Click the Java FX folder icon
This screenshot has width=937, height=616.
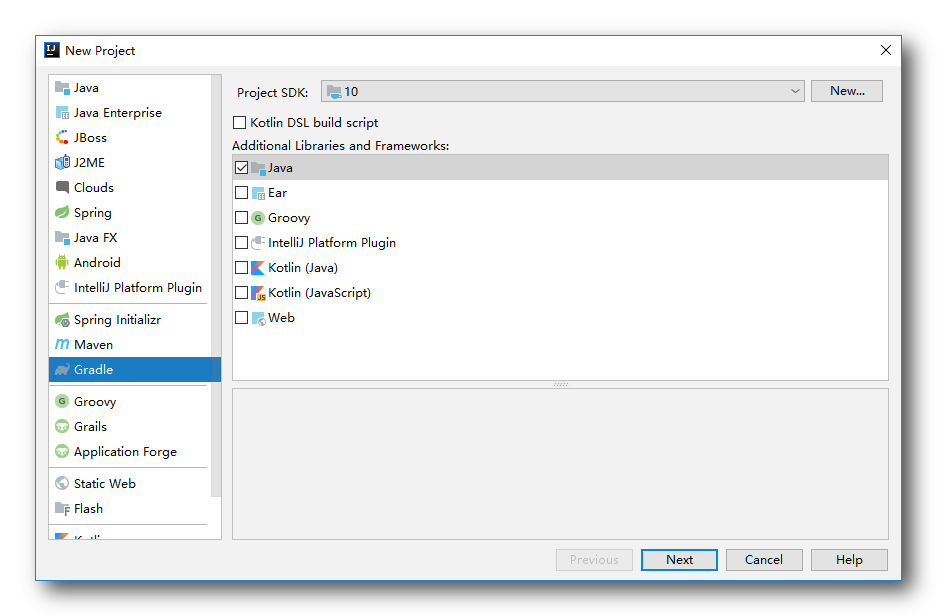click(62, 238)
